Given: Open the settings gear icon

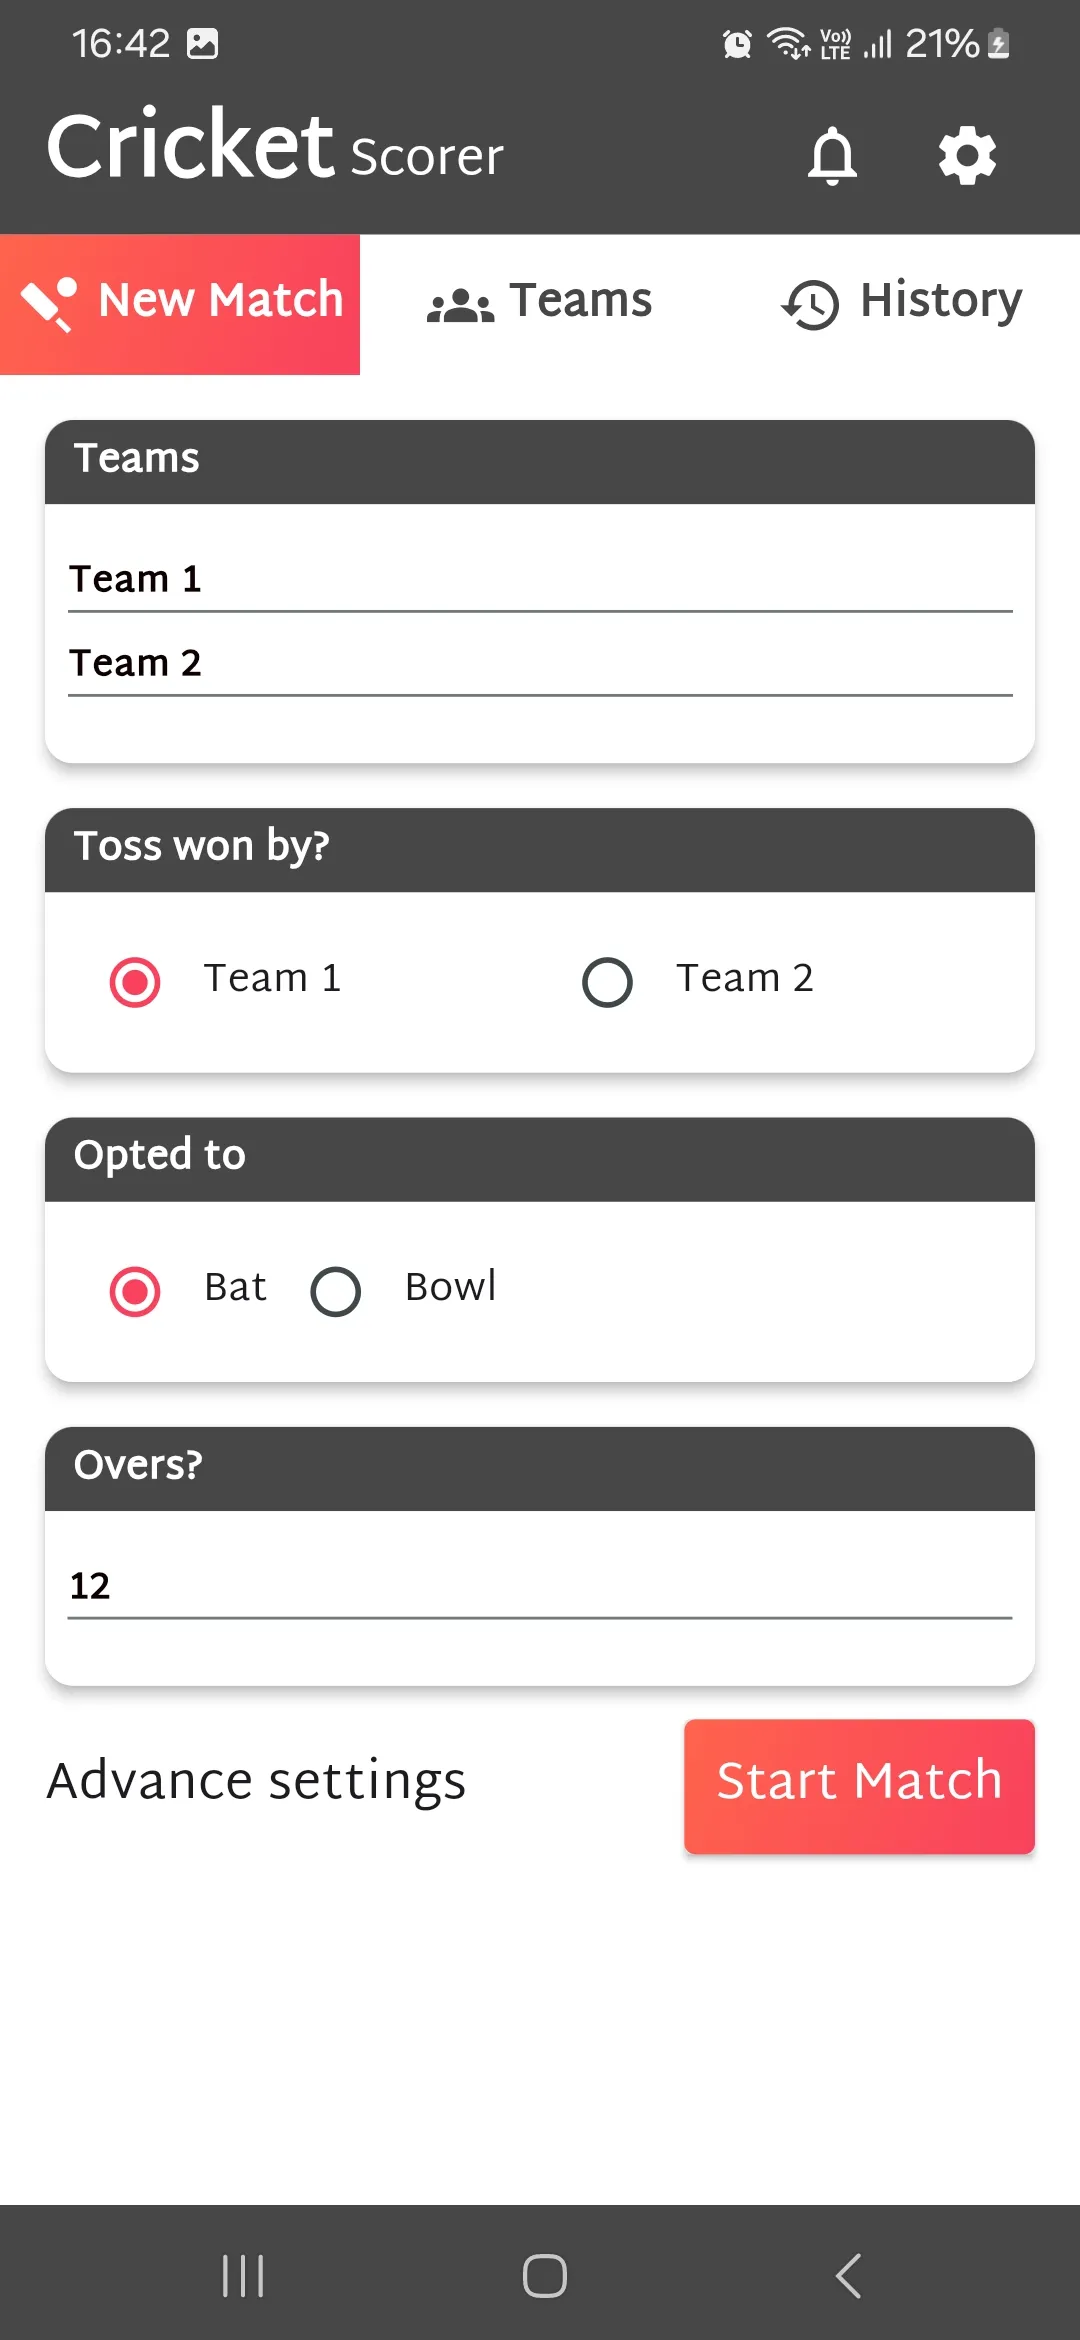Looking at the screenshot, I should pyautogui.click(x=966, y=156).
